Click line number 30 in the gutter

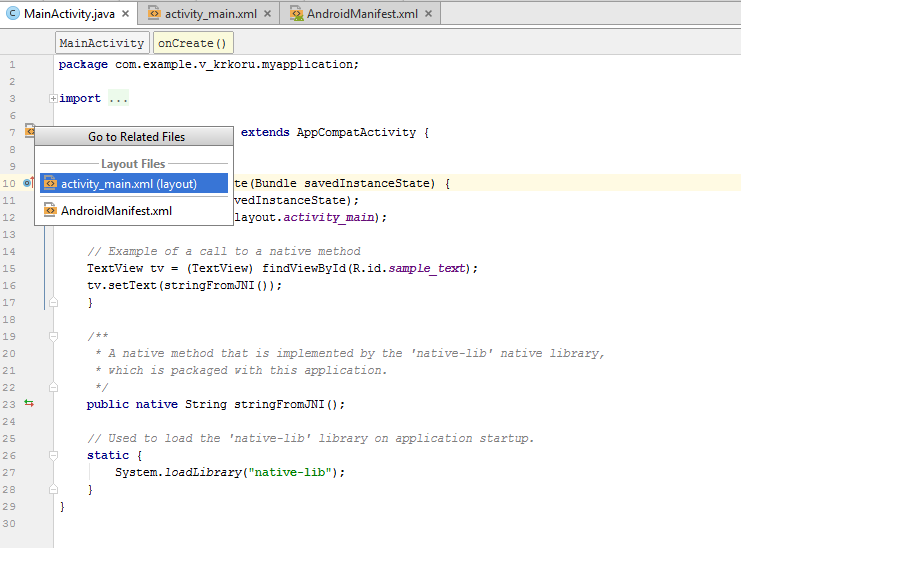[x=9, y=524]
